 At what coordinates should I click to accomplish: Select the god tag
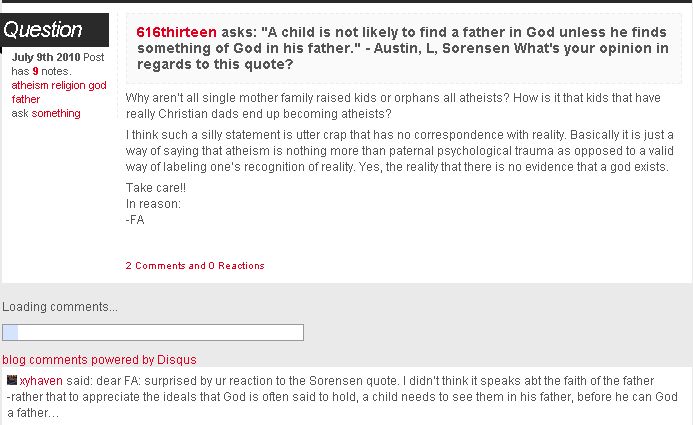pos(97,85)
